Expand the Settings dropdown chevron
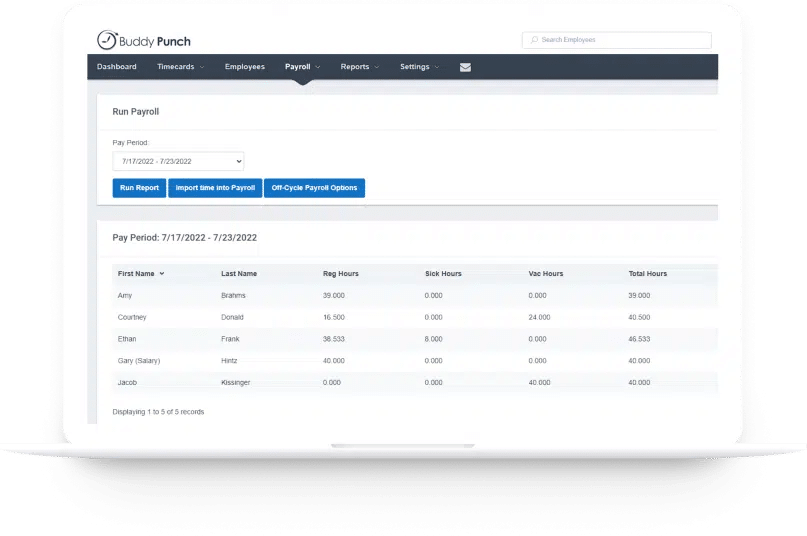Viewport: 807px width, 536px height. (436, 67)
